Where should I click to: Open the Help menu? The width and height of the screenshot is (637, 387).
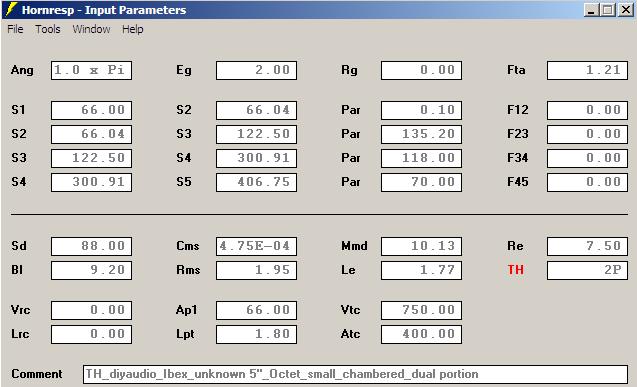pos(132,29)
